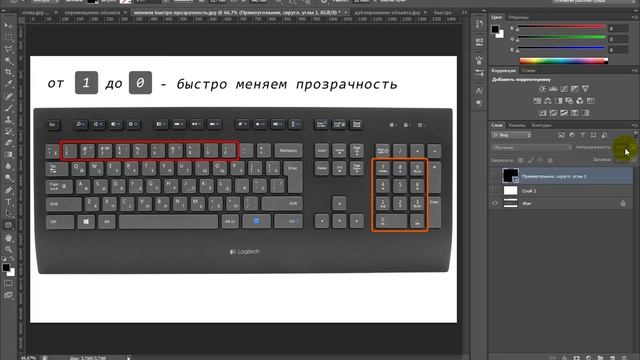Change screen mode button in toolbar
This screenshot has width=640, height=360.
pos(8,295)
